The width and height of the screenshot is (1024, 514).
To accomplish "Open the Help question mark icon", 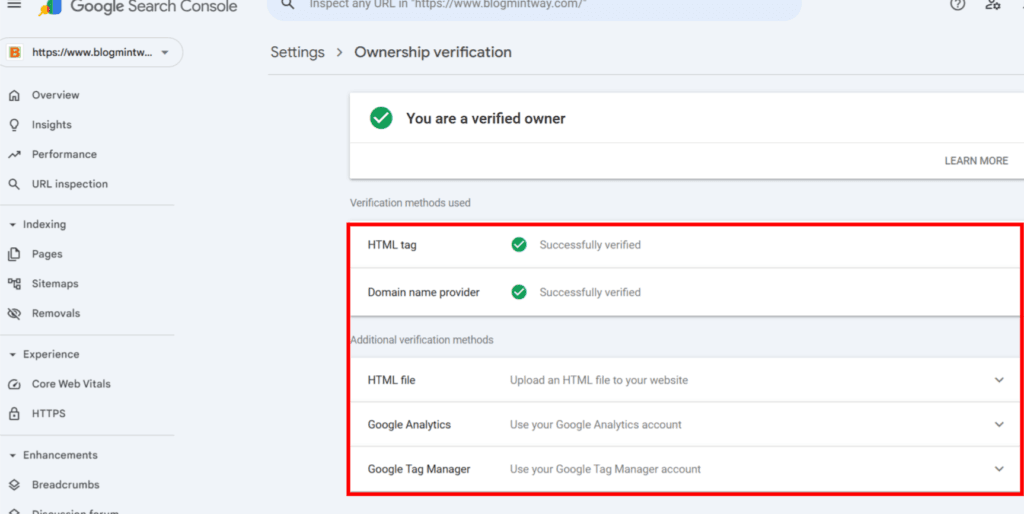I will click(957, 5).
